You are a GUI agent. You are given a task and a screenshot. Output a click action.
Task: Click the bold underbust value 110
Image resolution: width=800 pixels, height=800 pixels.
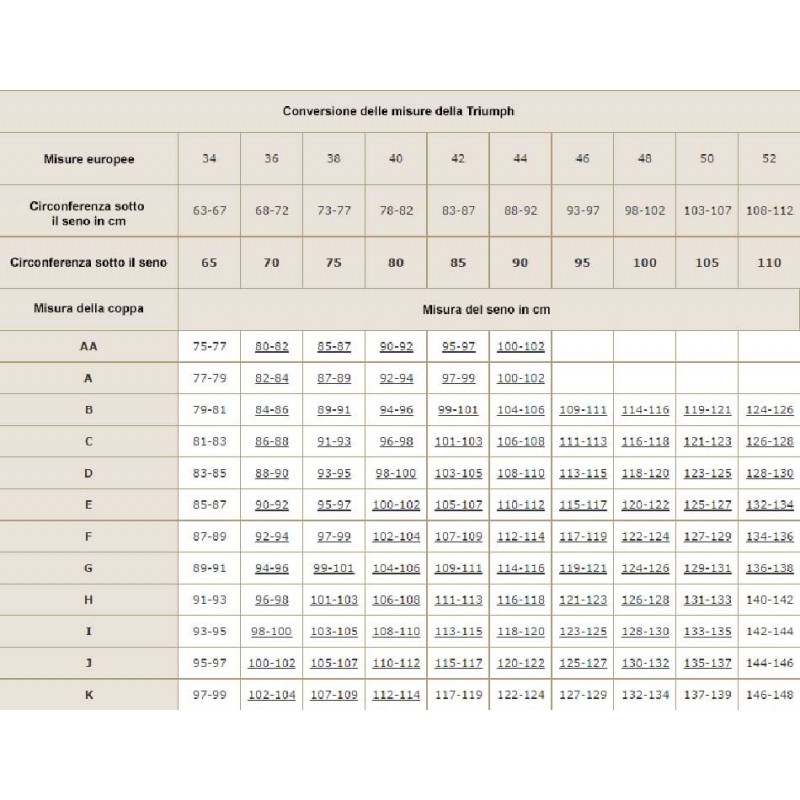click(x=769, y=263)
